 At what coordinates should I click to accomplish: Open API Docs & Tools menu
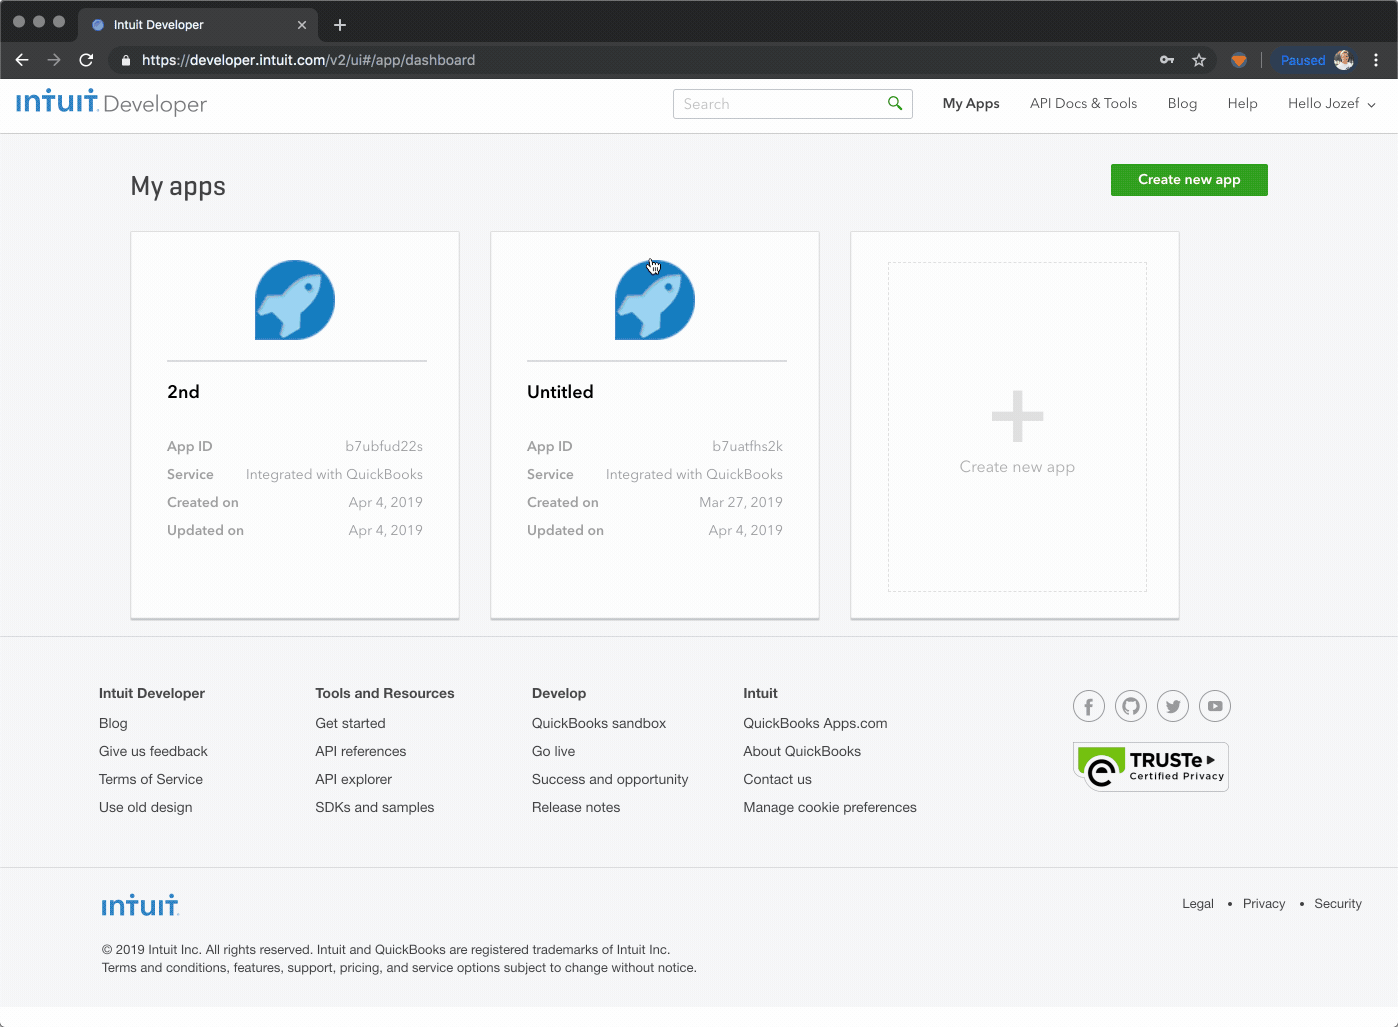pyautogui.click(x=1084, y=103)
